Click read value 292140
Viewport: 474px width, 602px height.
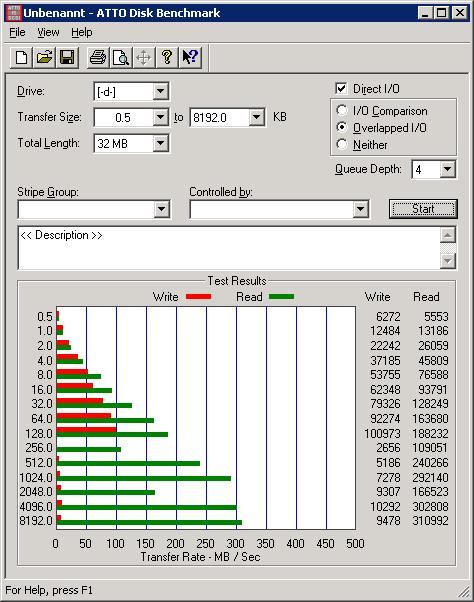(430, 478)
